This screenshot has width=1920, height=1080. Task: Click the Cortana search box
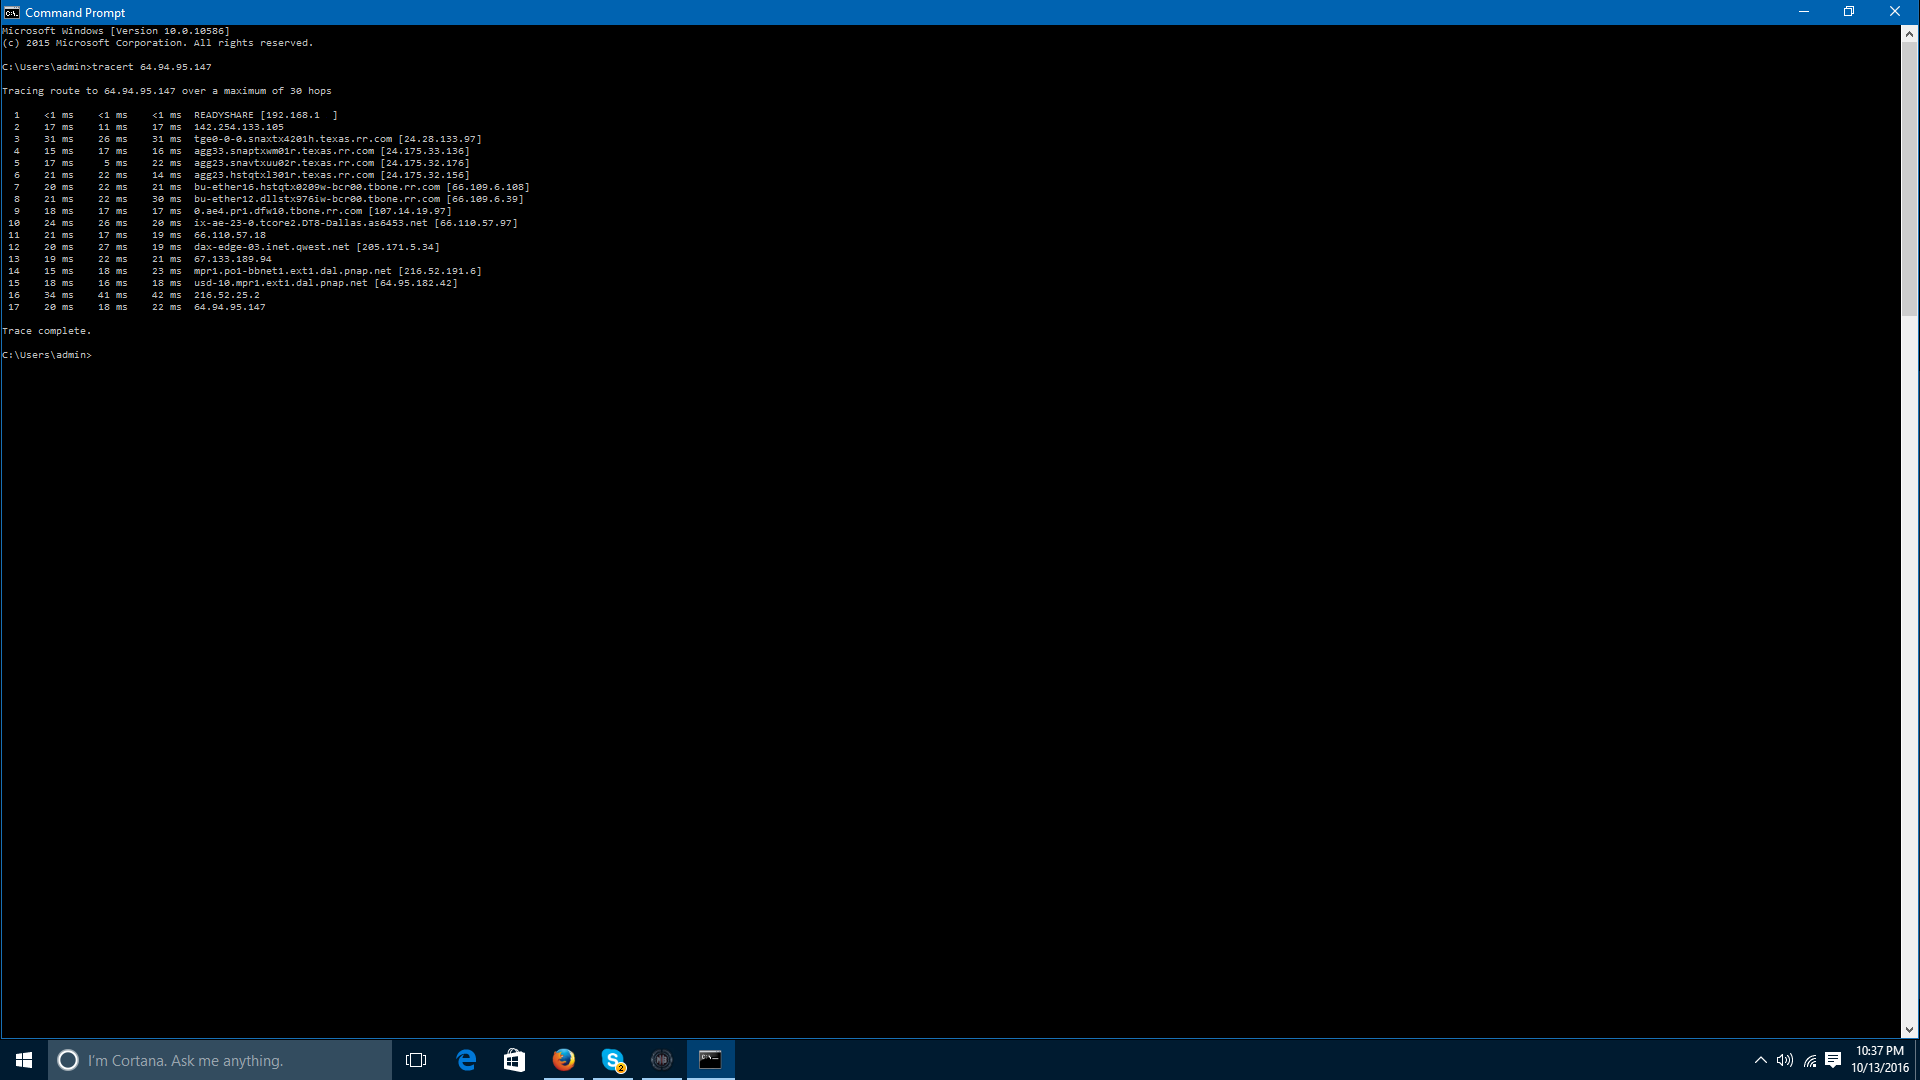click(x=220, y=1060)
